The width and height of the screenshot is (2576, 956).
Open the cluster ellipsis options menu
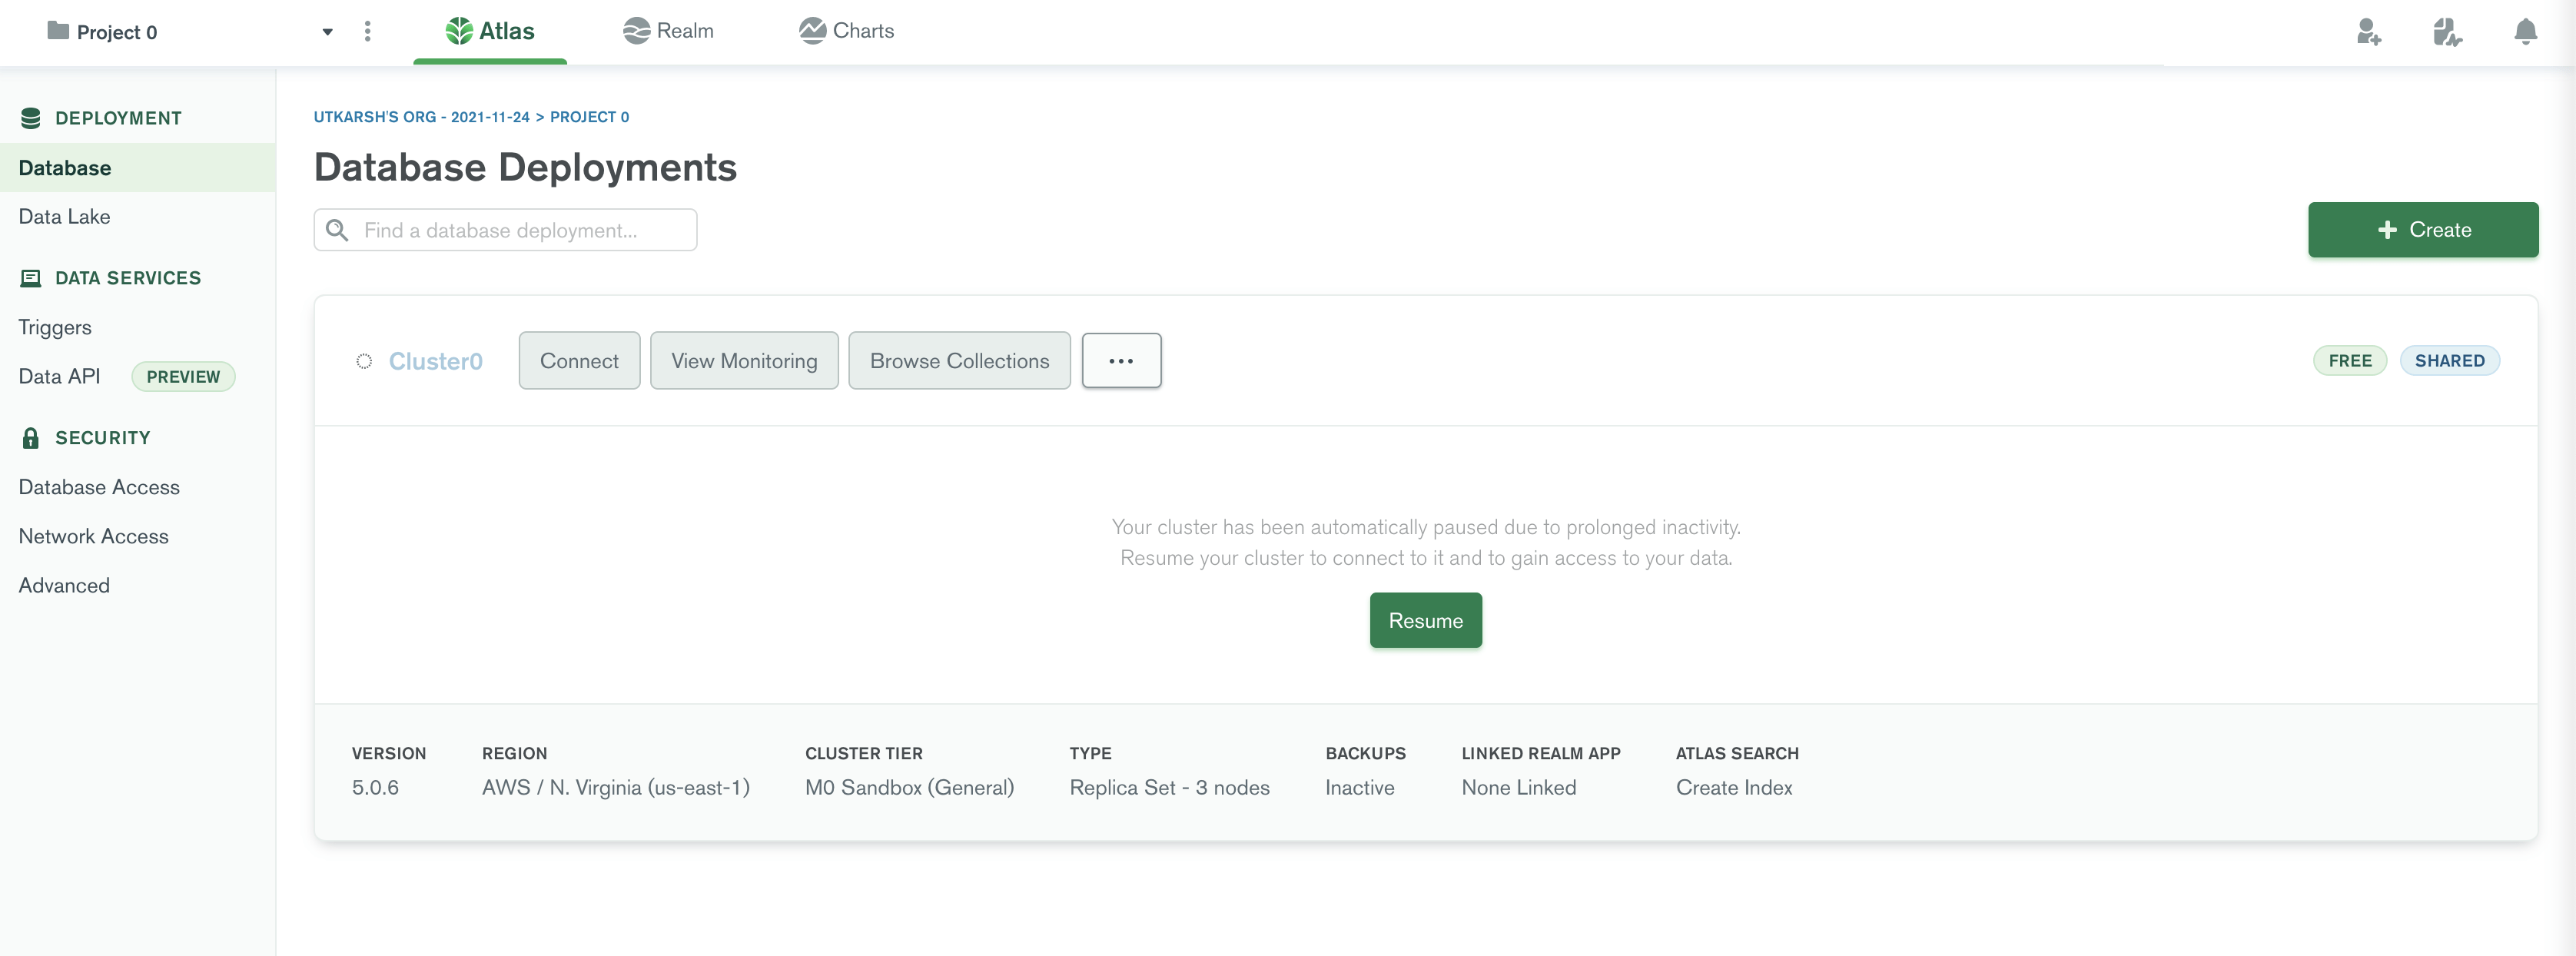click(1121, 361)
